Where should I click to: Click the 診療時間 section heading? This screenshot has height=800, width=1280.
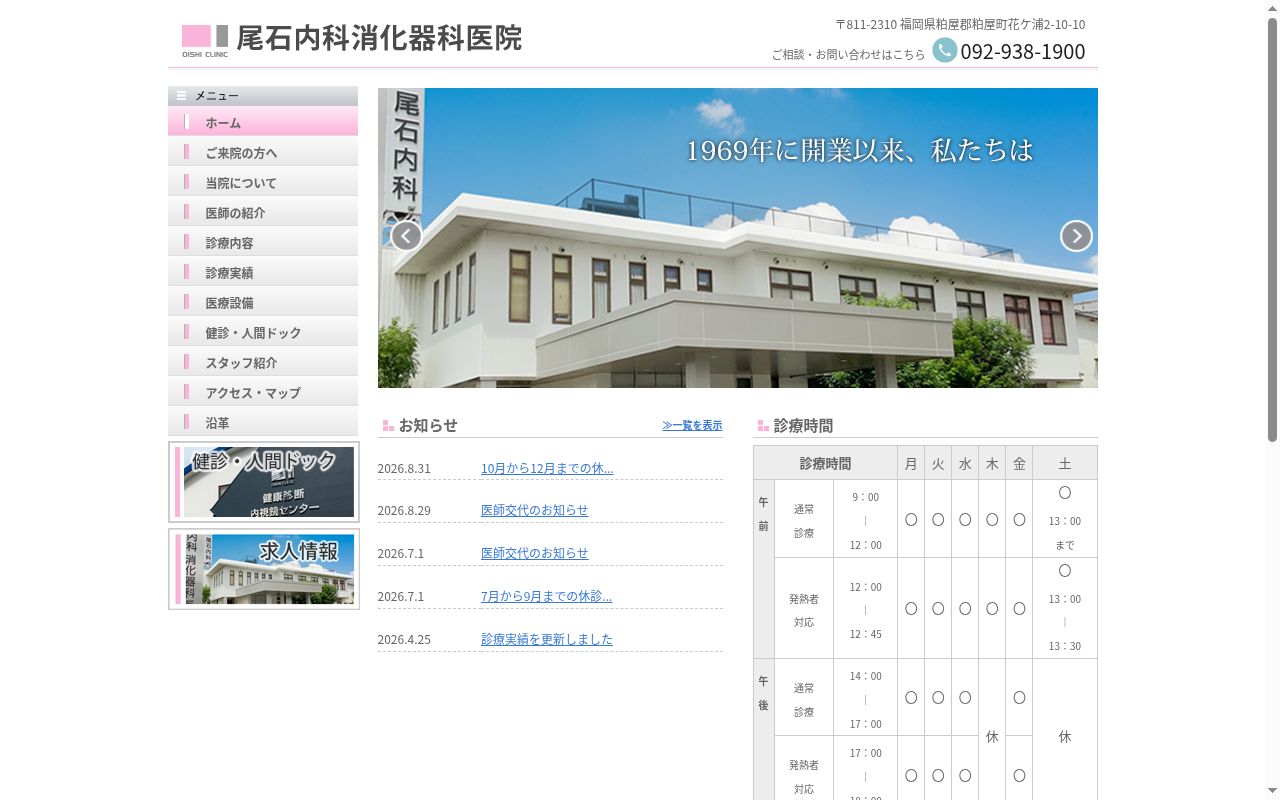pos(803,426)
